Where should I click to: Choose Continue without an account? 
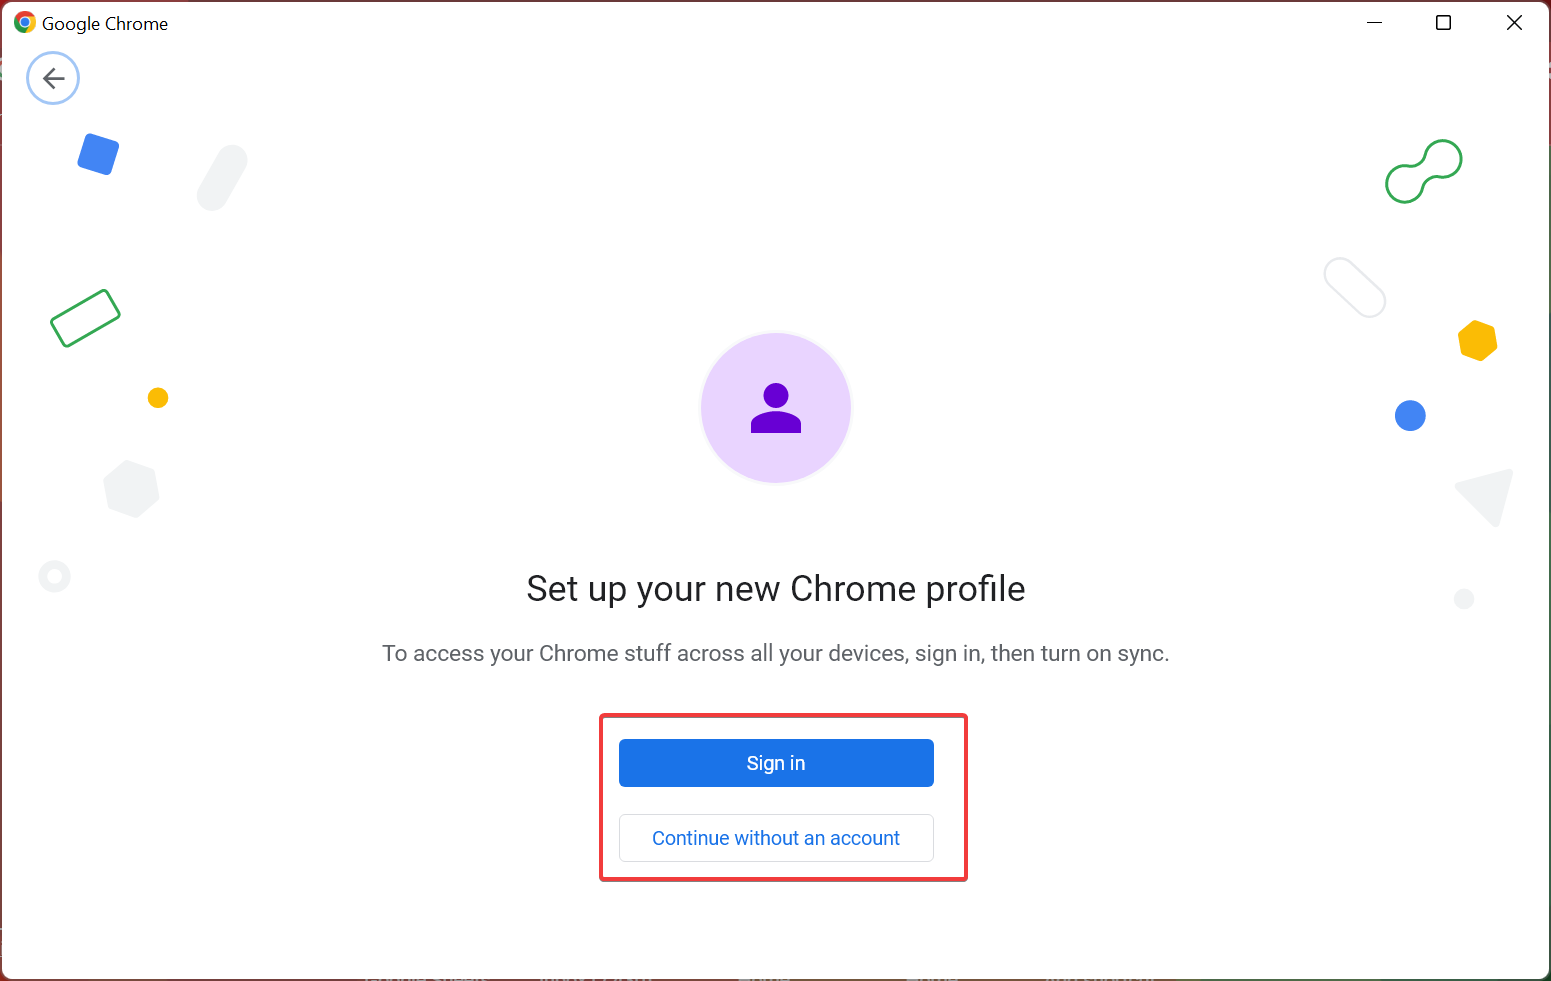click(x=776, y=838)
